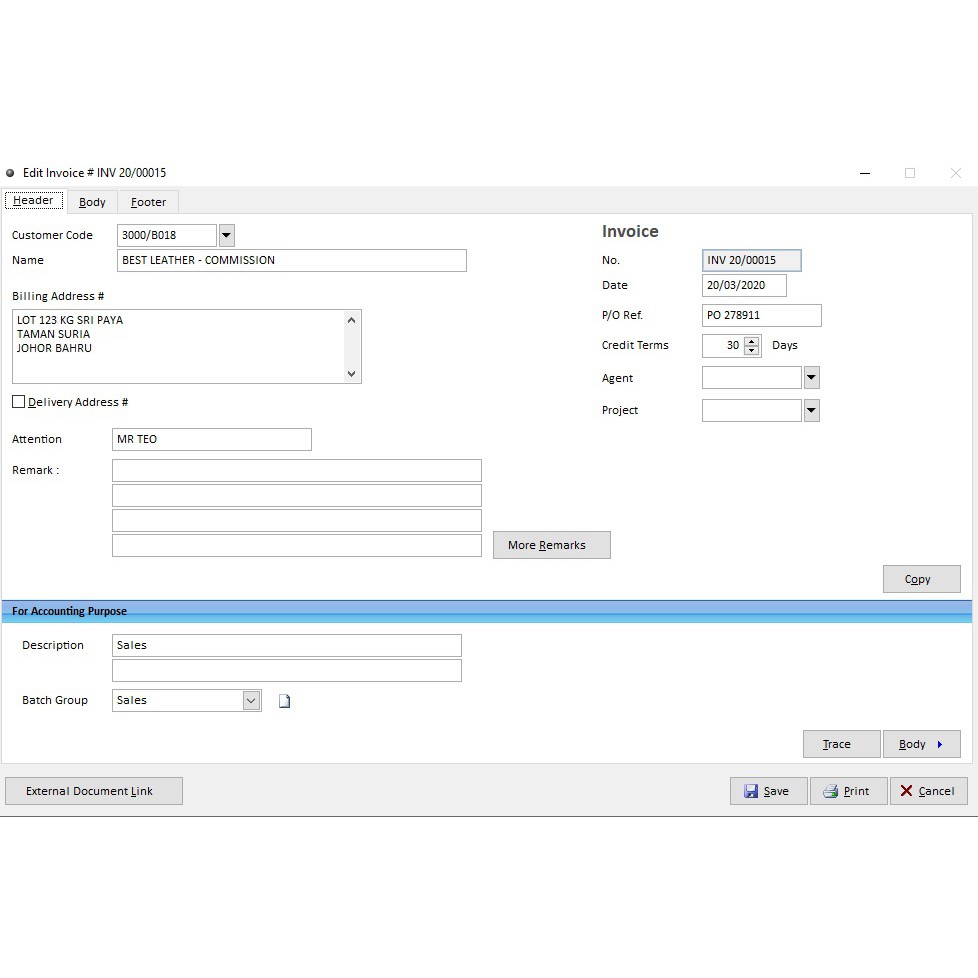978x978 pixels.
Task: Expand the Project dropdown list
Action: point(811,410)
